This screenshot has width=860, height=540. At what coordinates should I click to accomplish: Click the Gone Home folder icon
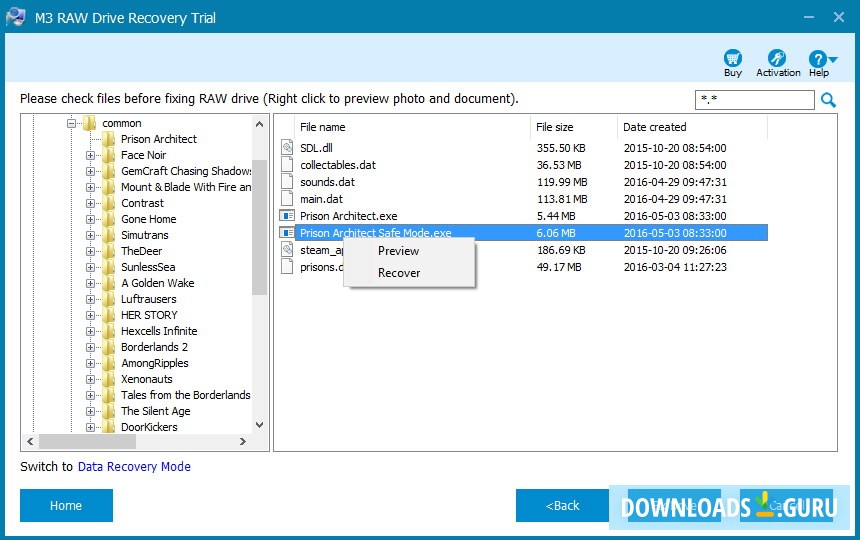coord(109,219)
